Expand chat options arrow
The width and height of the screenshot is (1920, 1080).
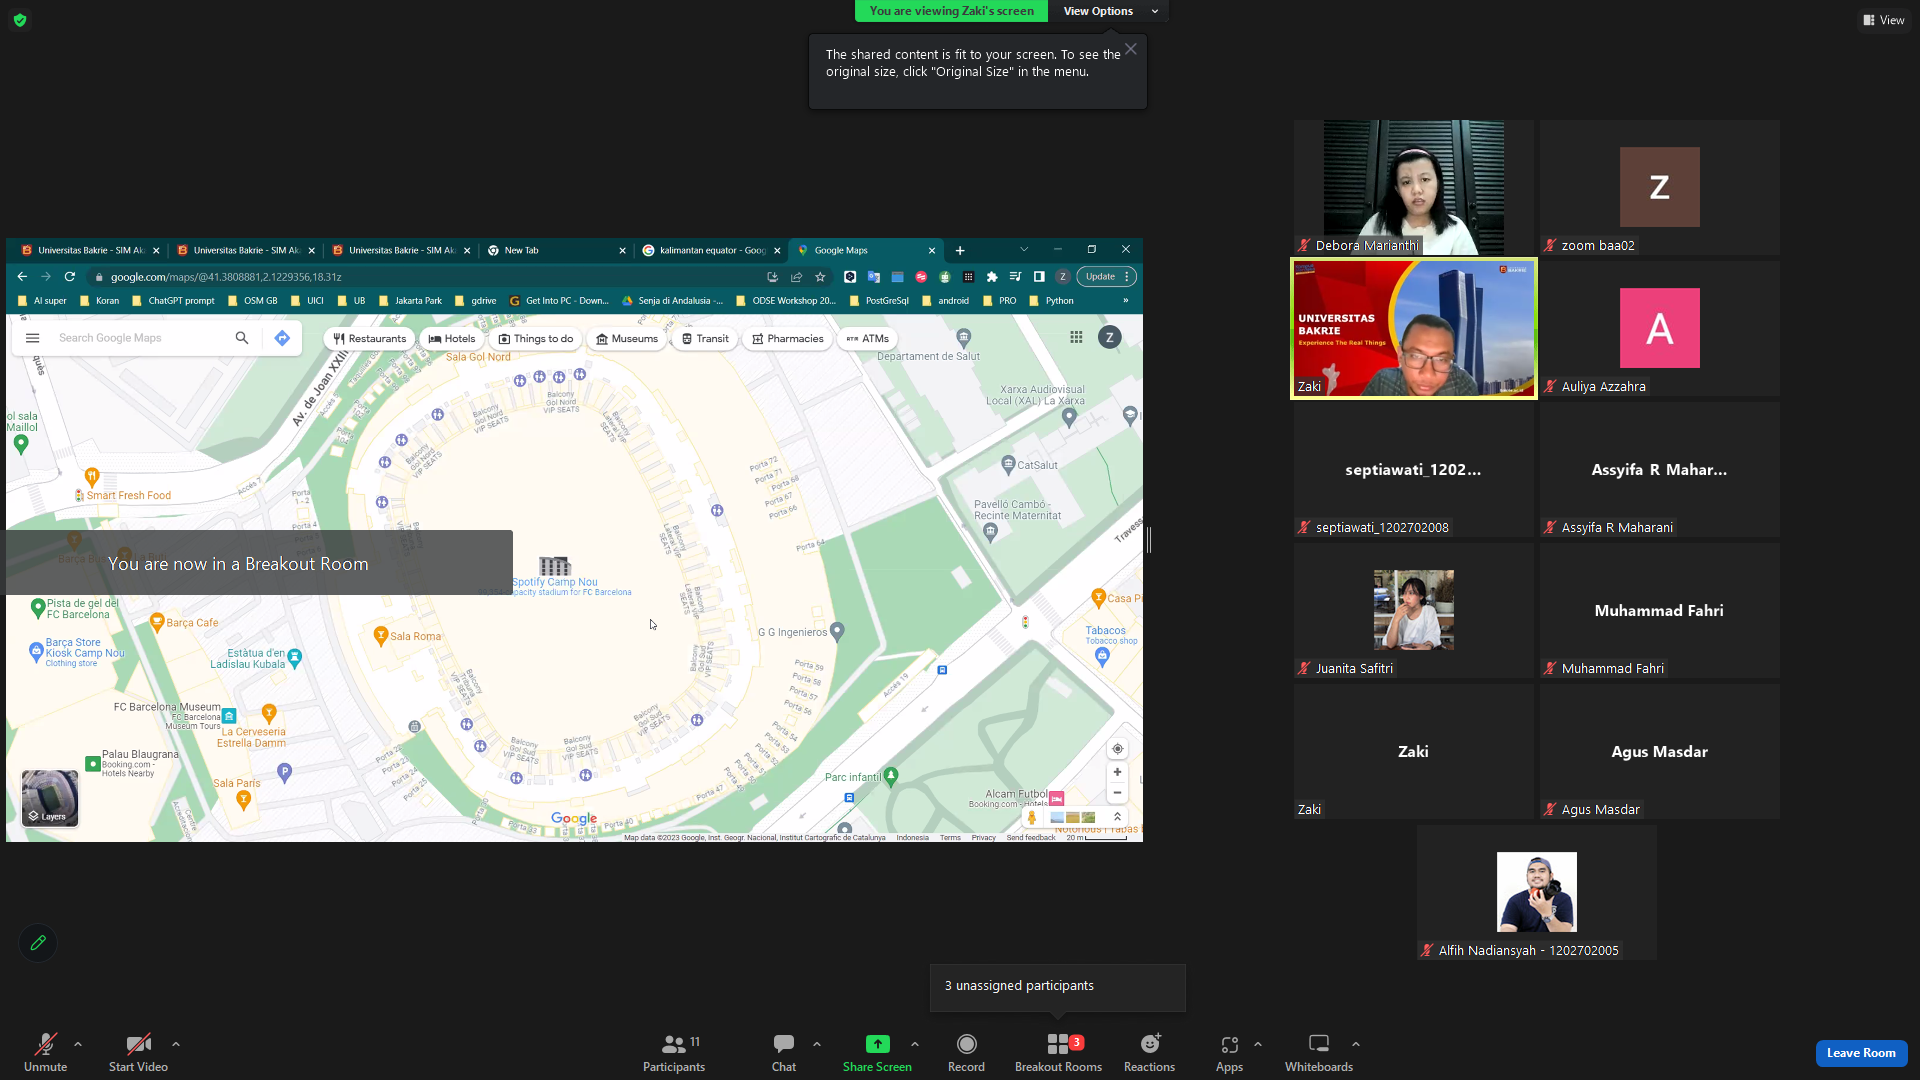(x=817, y=1044)
